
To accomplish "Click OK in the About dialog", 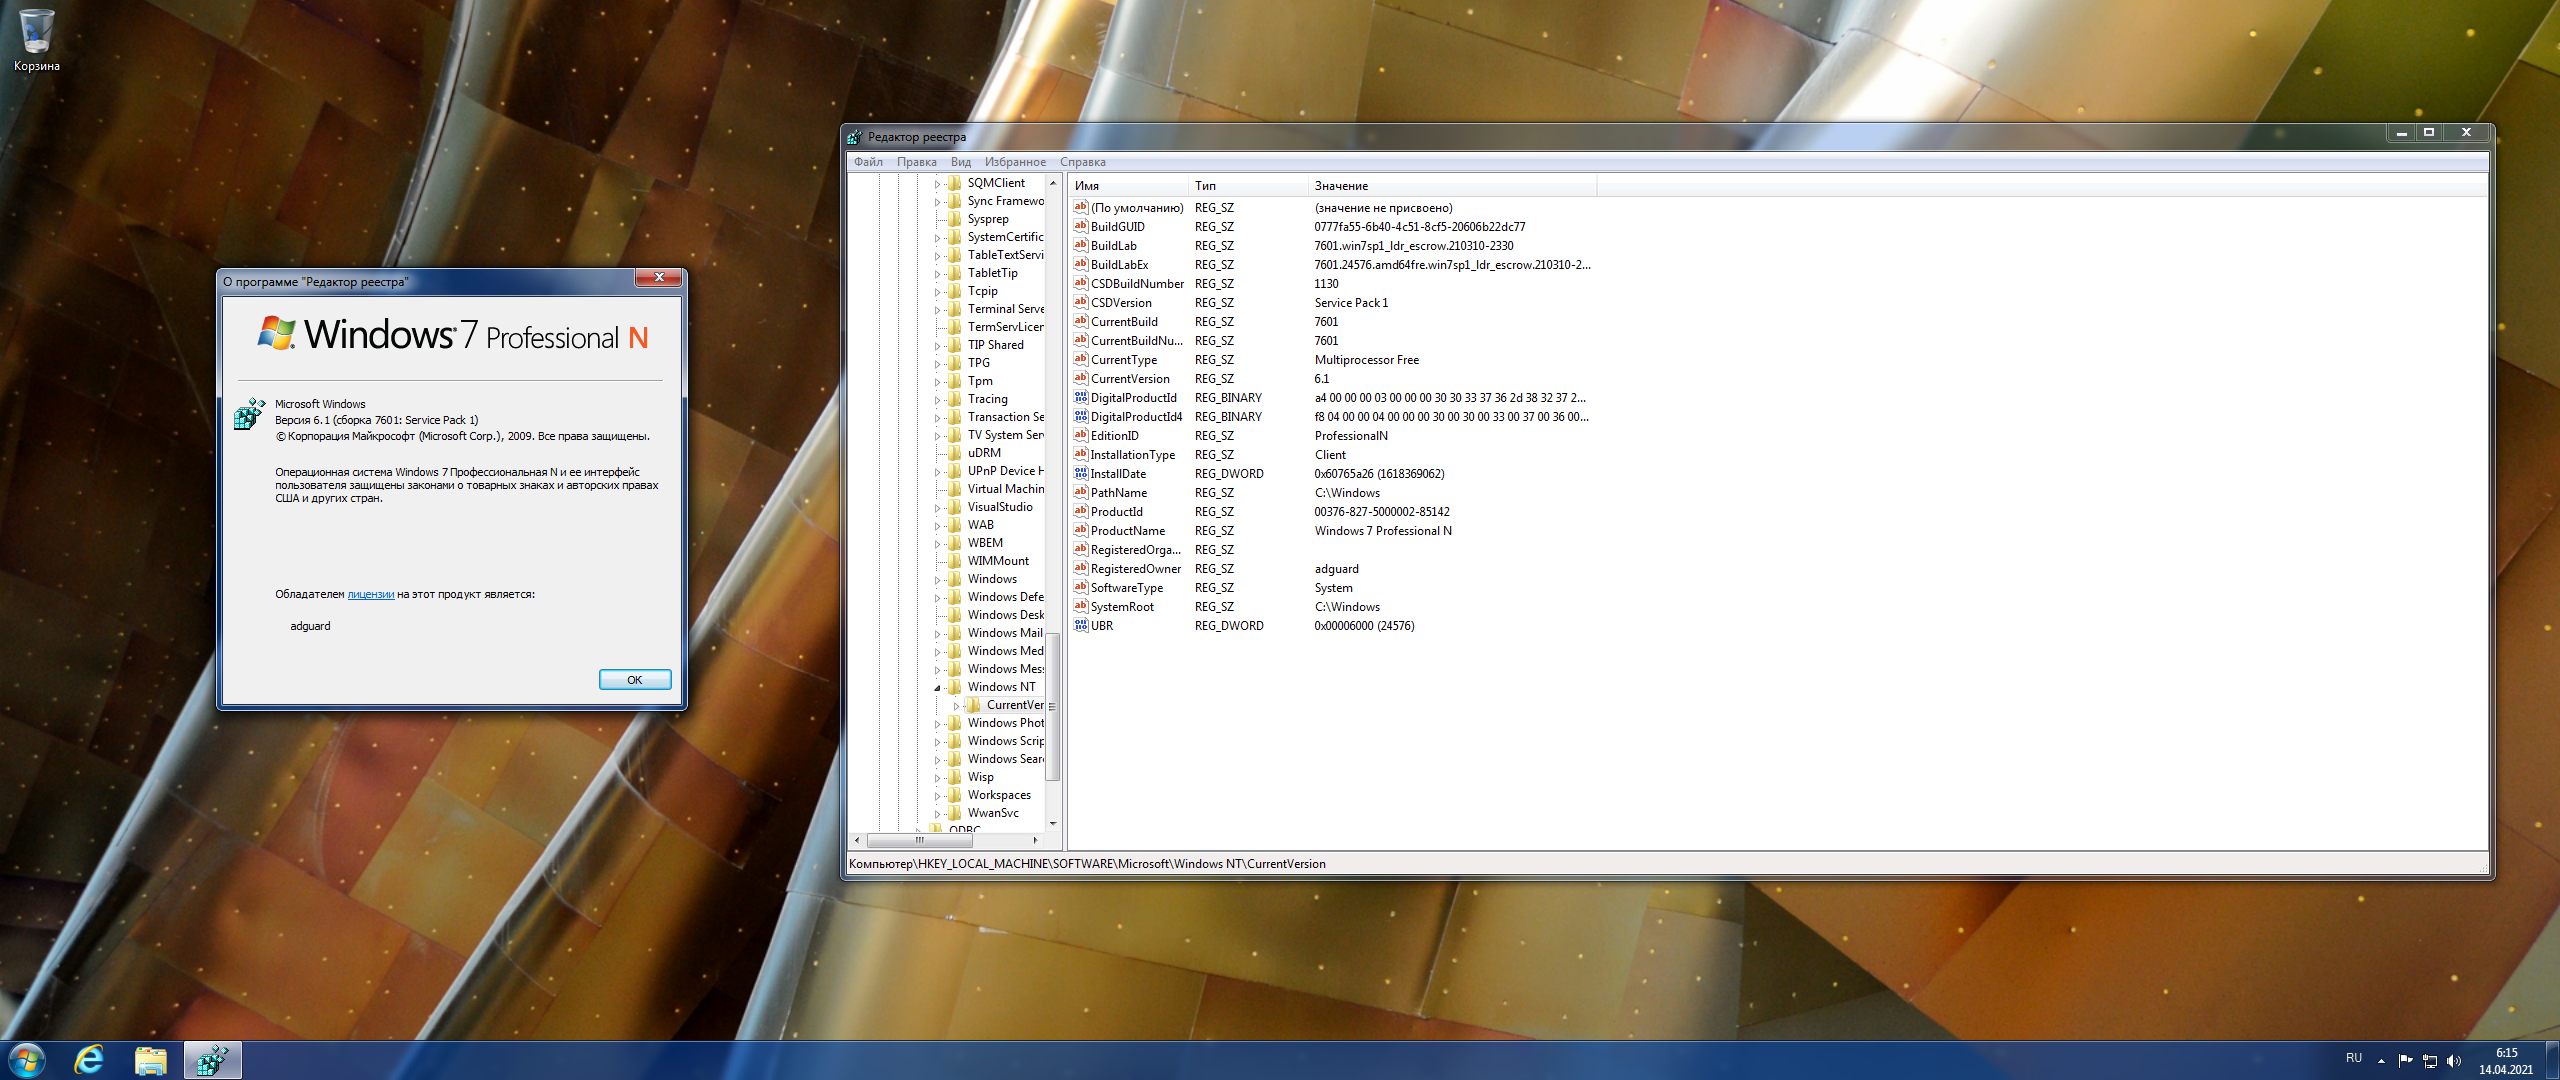I will tap(635, 680).
